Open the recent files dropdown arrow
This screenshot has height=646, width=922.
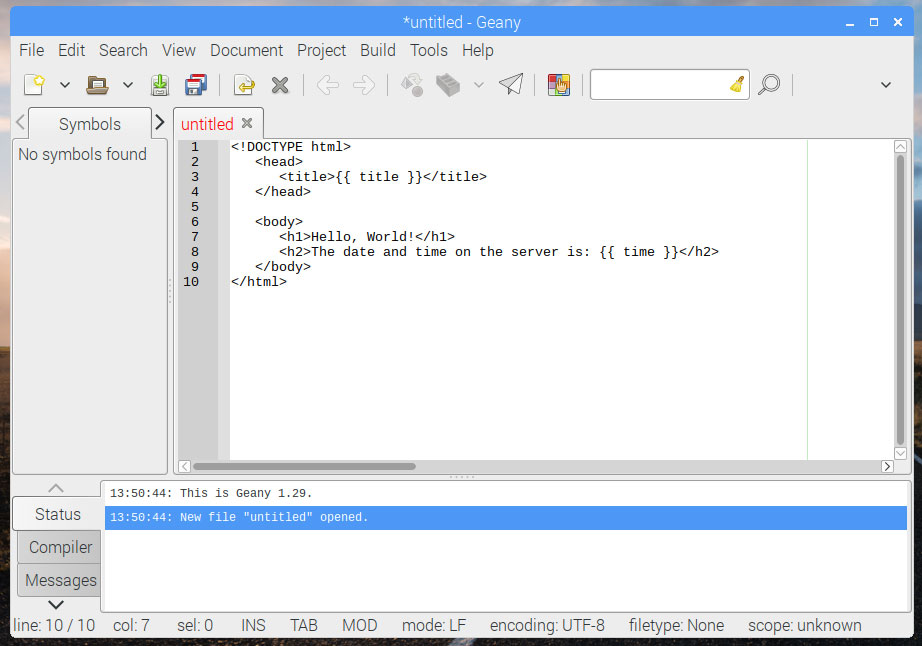(x=128, y=85)
